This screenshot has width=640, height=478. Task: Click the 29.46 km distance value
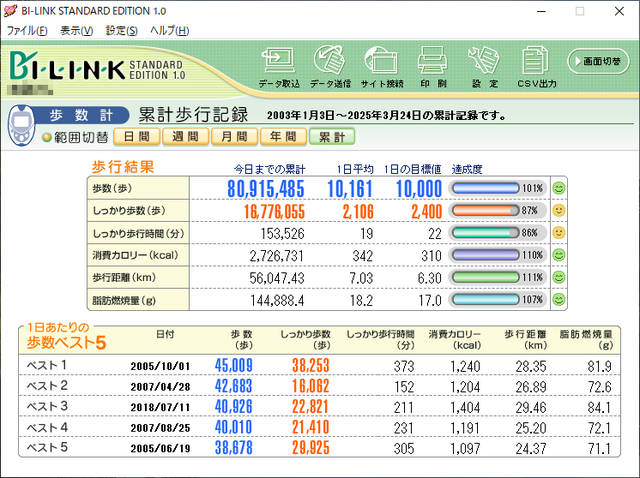click(x=531, y=407)
